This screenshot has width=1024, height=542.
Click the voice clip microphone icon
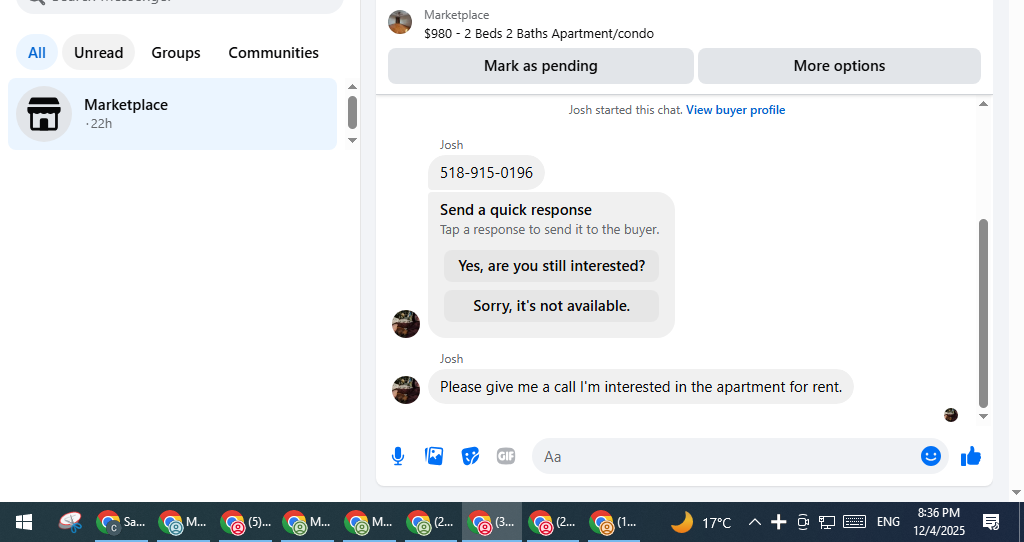398,456
